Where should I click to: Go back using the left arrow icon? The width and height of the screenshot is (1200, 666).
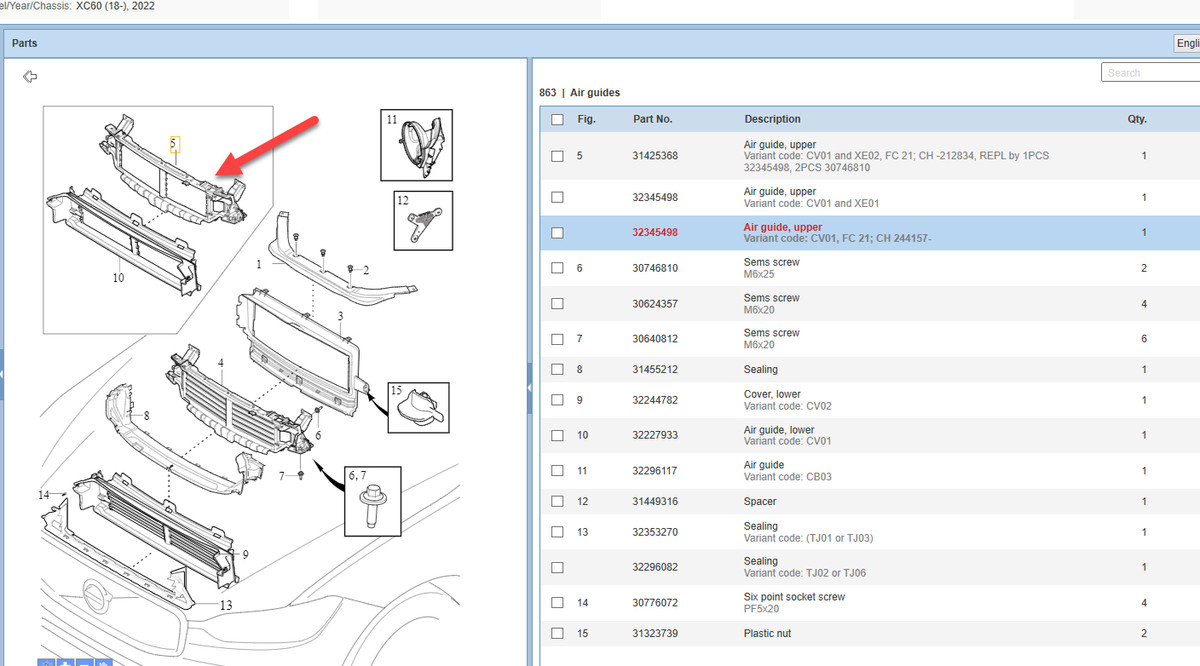point(30,77)
